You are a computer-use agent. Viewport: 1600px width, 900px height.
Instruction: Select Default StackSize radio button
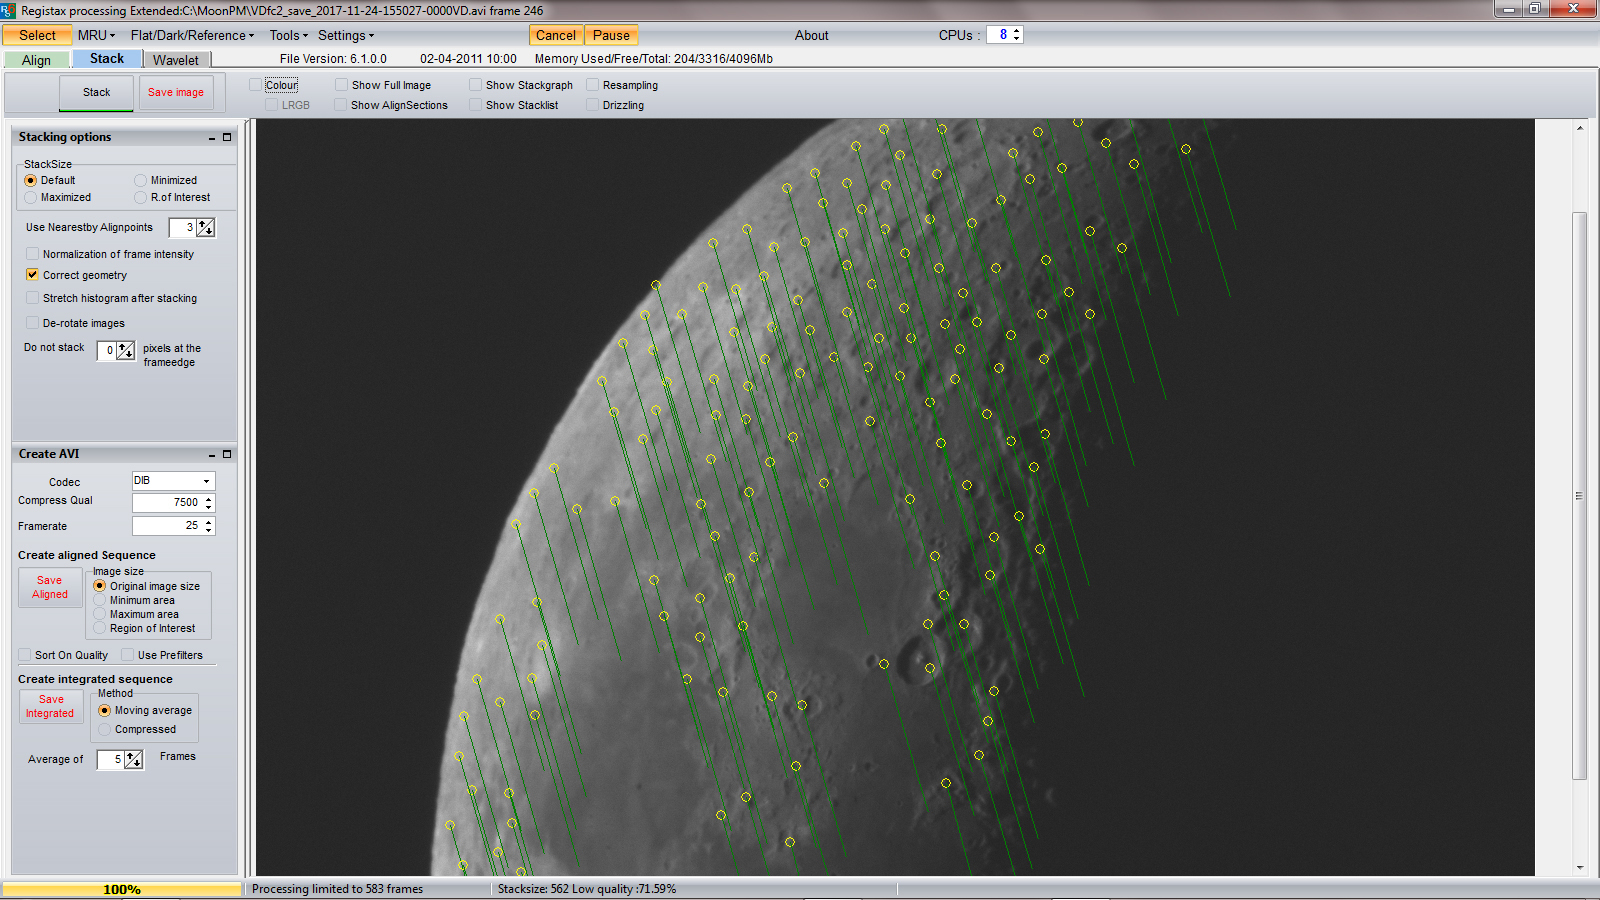30,181
